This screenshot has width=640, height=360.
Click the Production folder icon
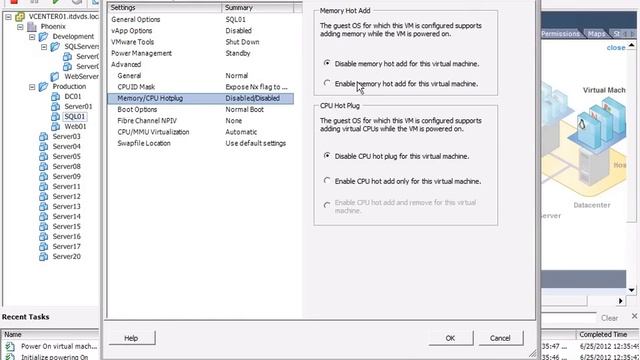(43, 87)
